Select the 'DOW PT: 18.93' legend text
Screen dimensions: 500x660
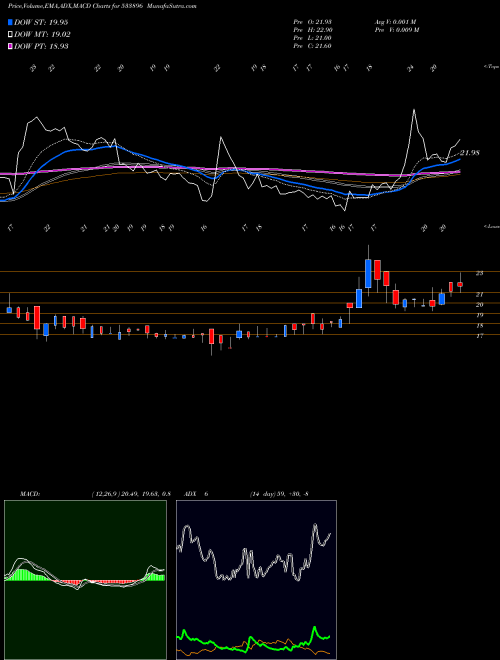coord(41,46)
